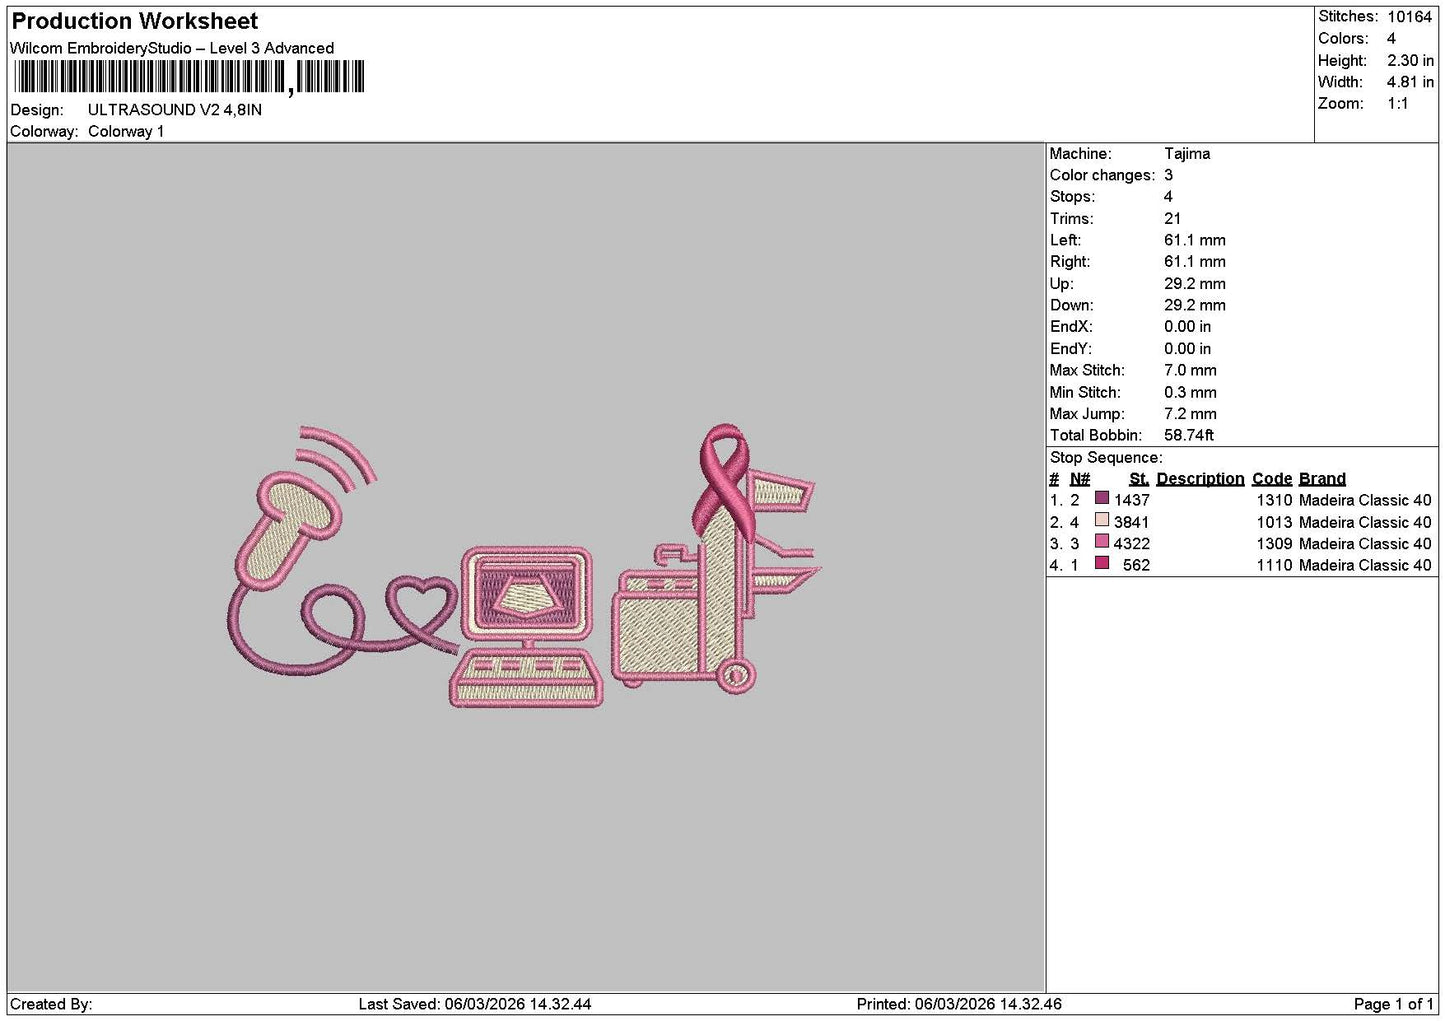Click the Stops value '4'

point(1168,197)
